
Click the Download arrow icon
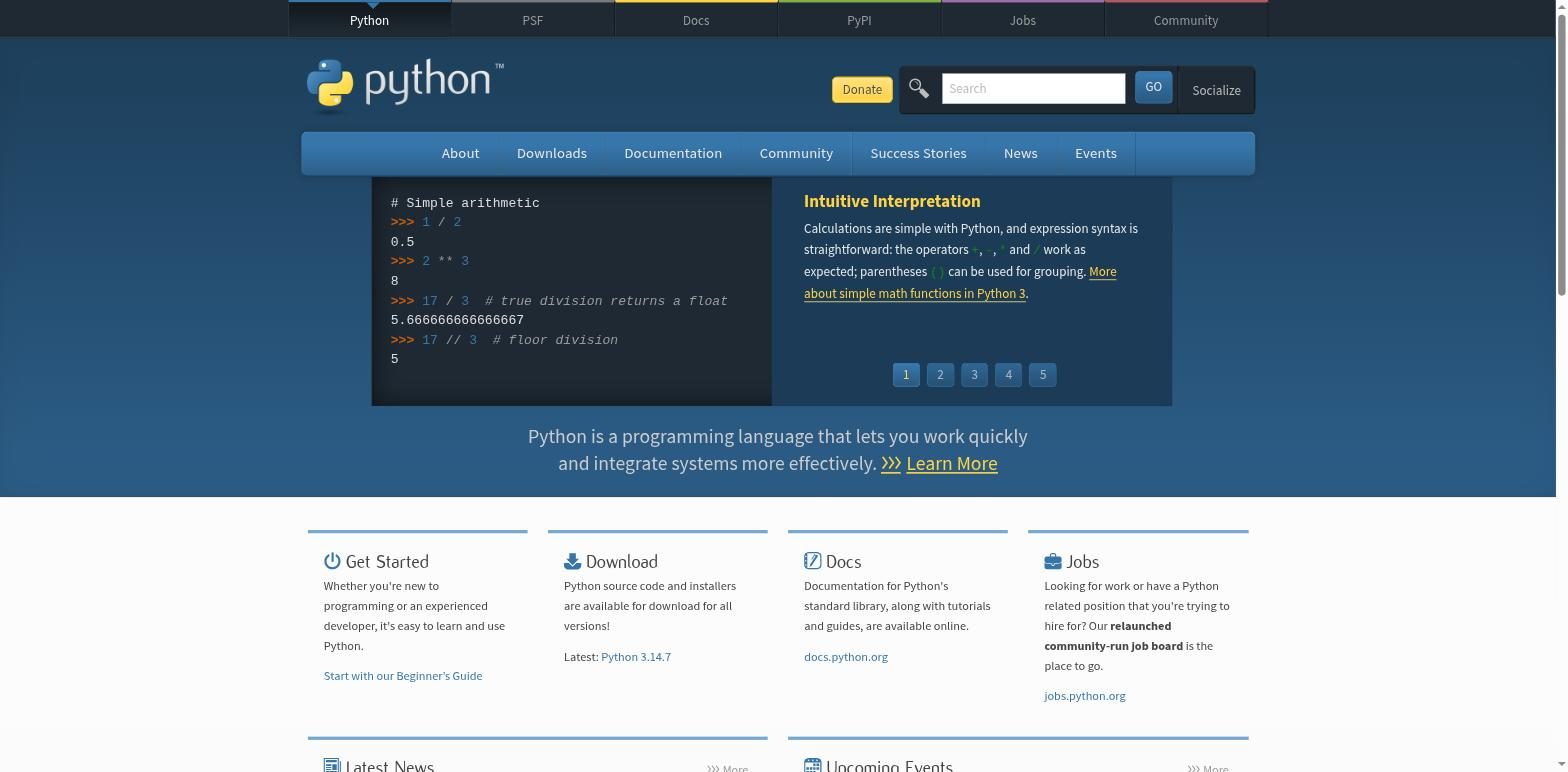572,561
